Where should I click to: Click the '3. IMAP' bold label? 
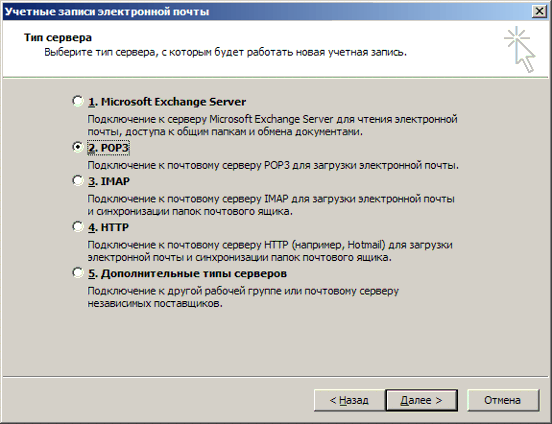pos(109,181)
